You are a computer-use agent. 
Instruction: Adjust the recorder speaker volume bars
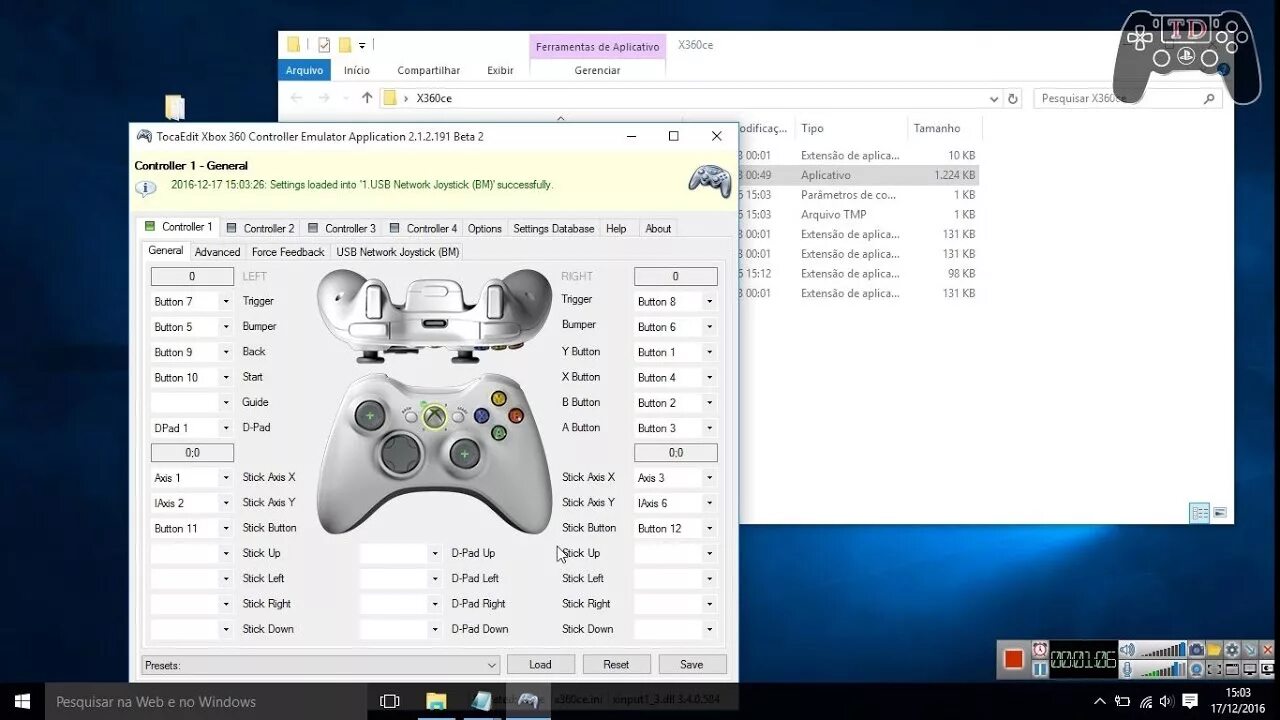pos(1162,650)
